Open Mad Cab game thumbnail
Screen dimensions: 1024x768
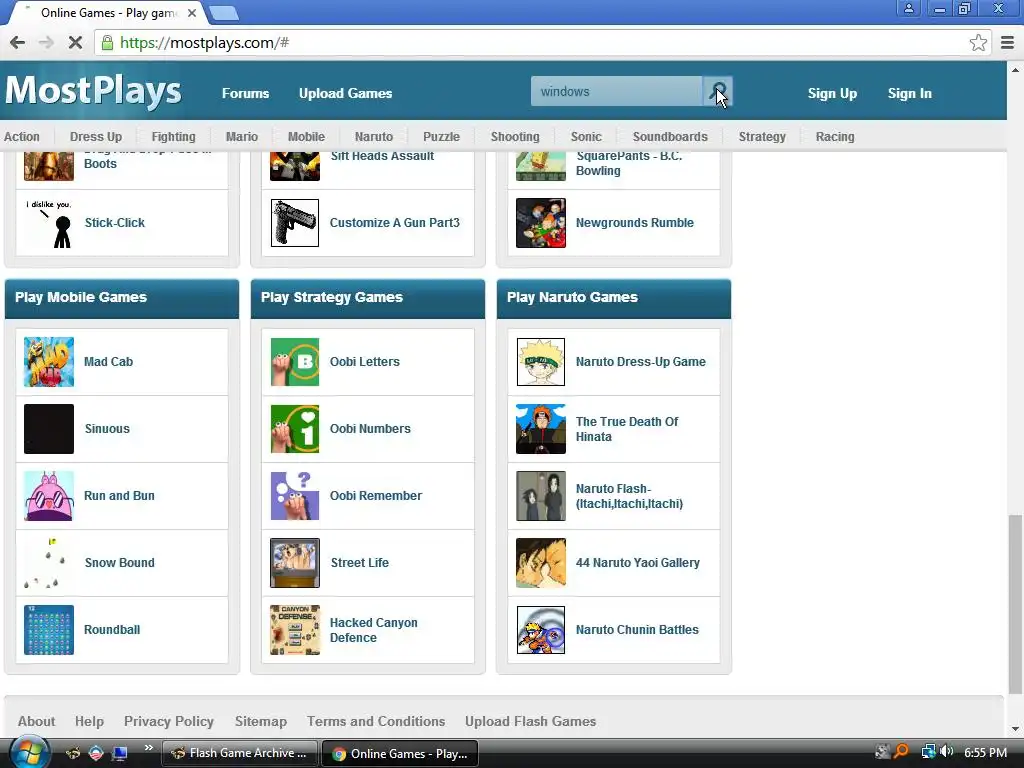coord(49,362)
